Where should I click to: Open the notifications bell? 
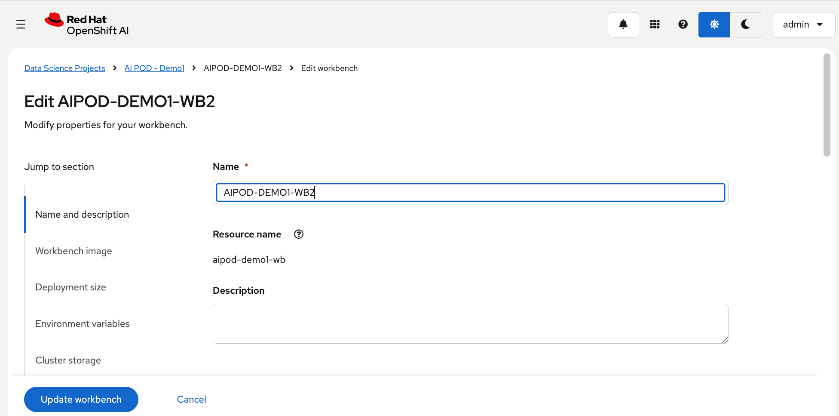(x=623, y=25)
